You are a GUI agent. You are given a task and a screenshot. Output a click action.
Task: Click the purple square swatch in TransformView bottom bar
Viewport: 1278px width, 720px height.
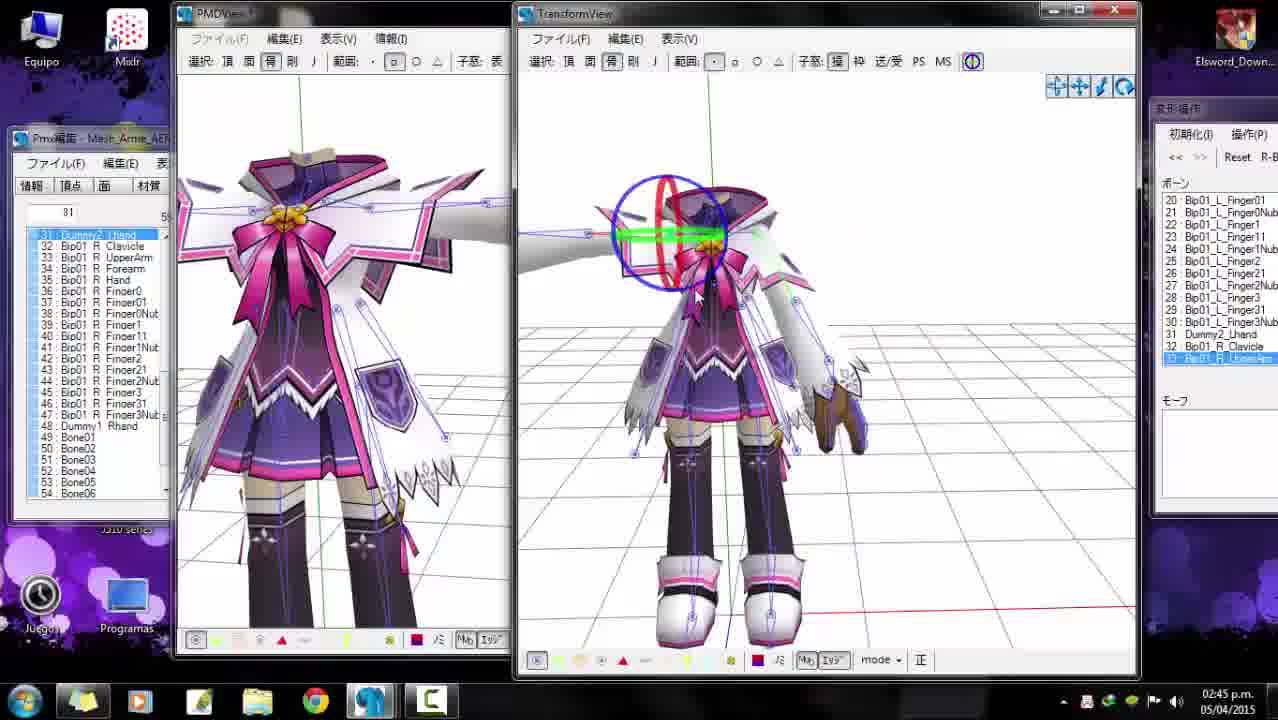tap(758, 660)
